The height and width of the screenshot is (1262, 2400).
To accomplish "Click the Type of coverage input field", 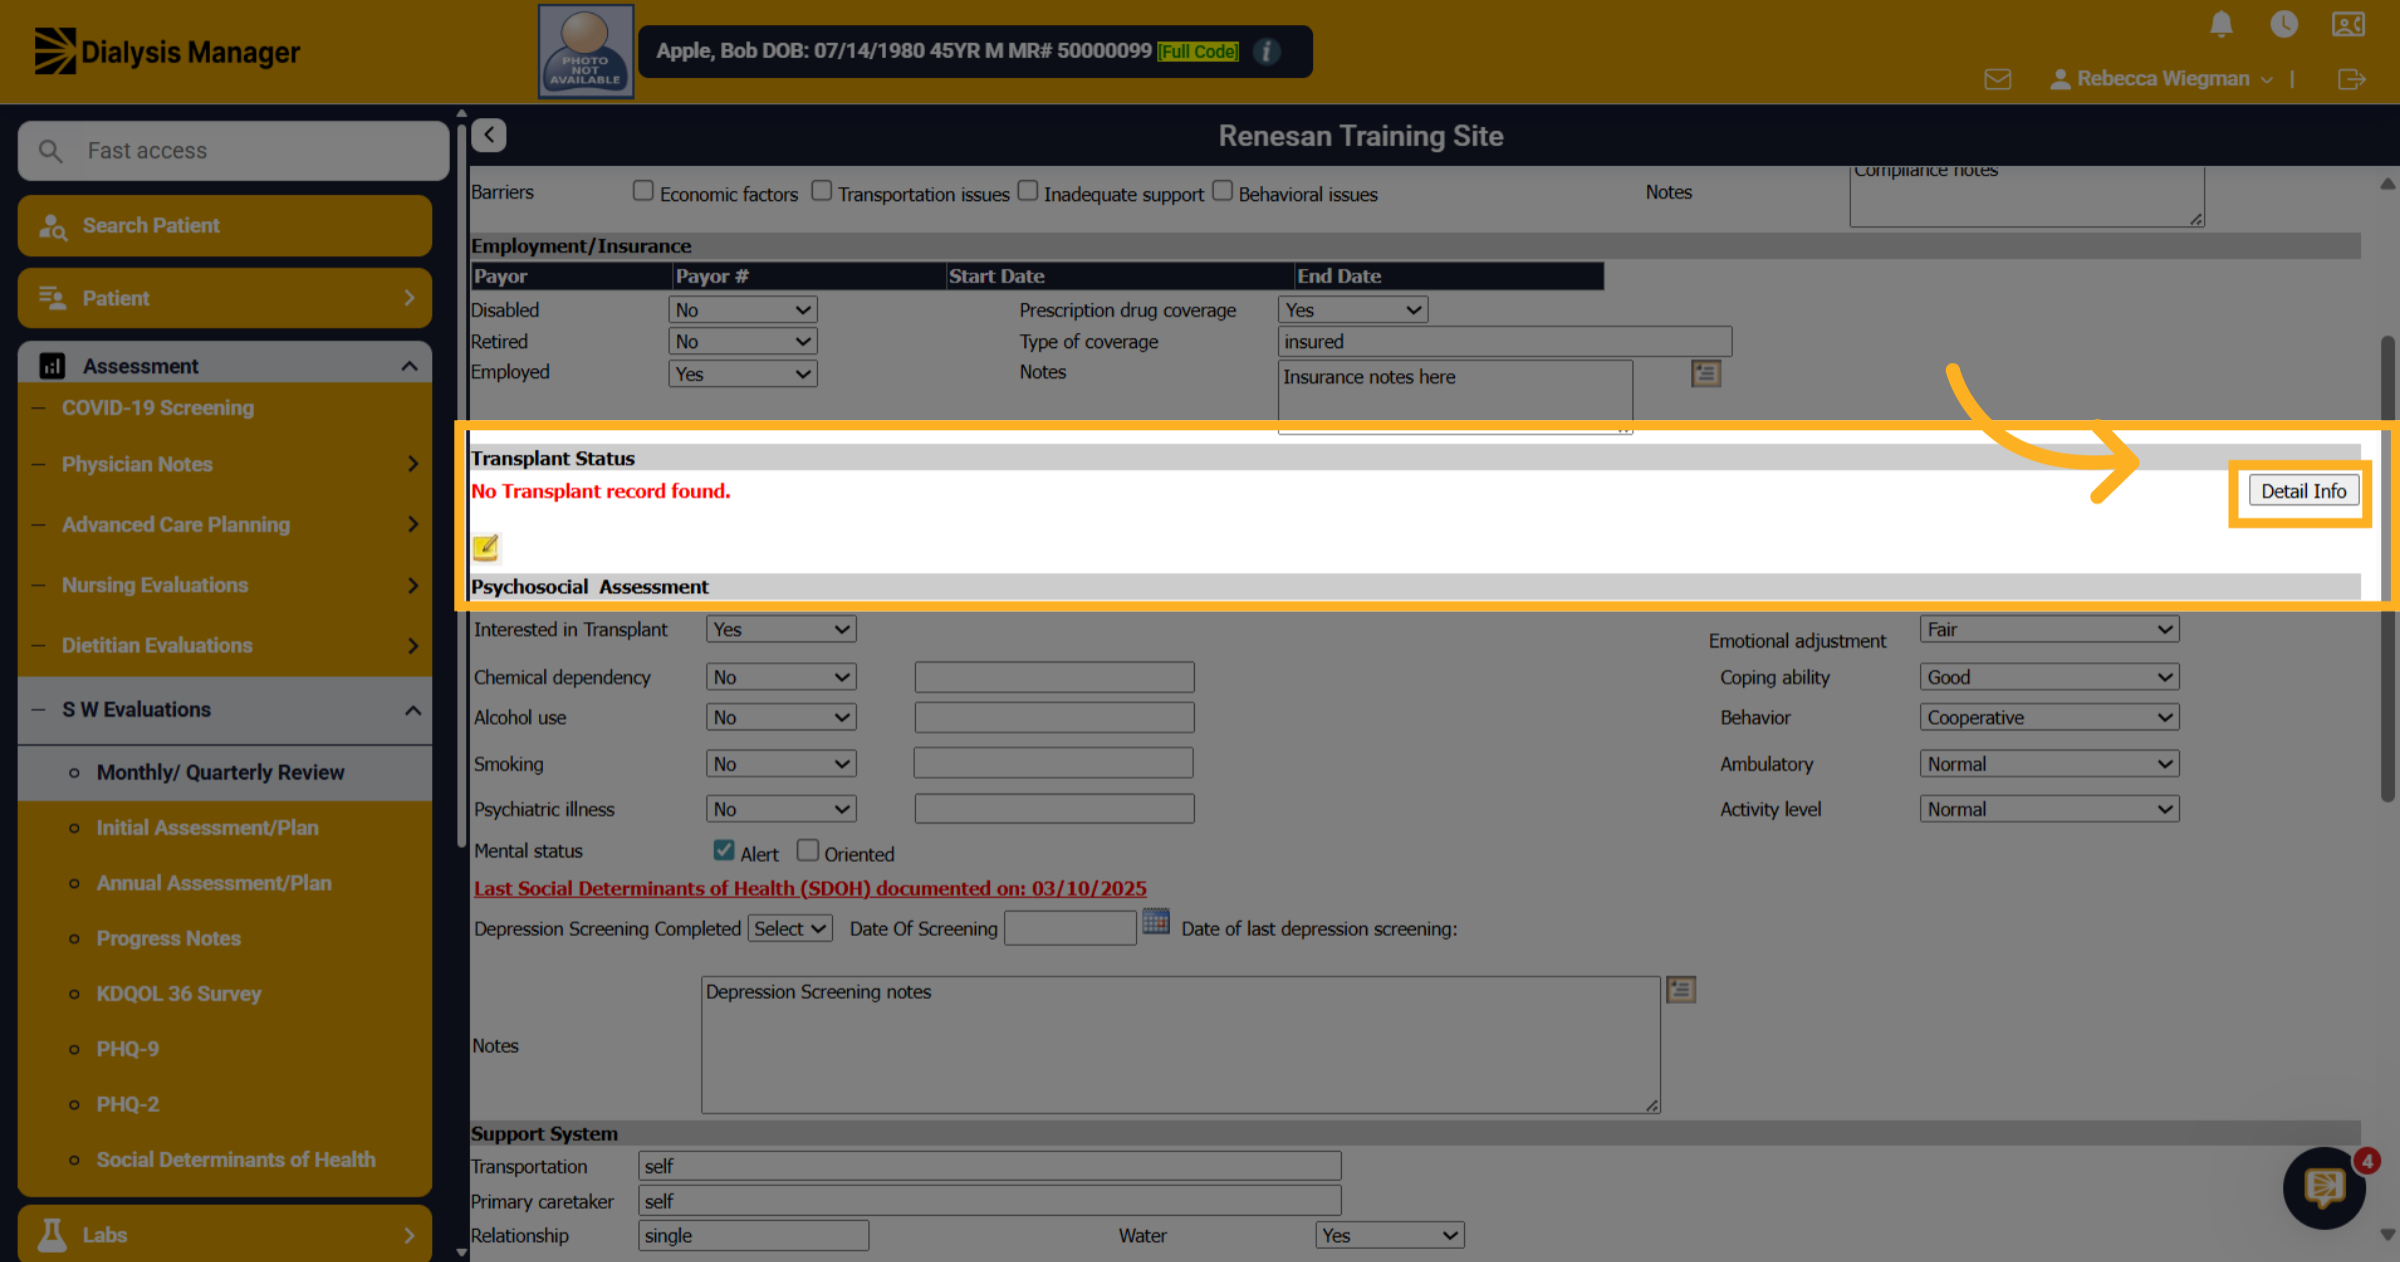I will [1505, 342].
